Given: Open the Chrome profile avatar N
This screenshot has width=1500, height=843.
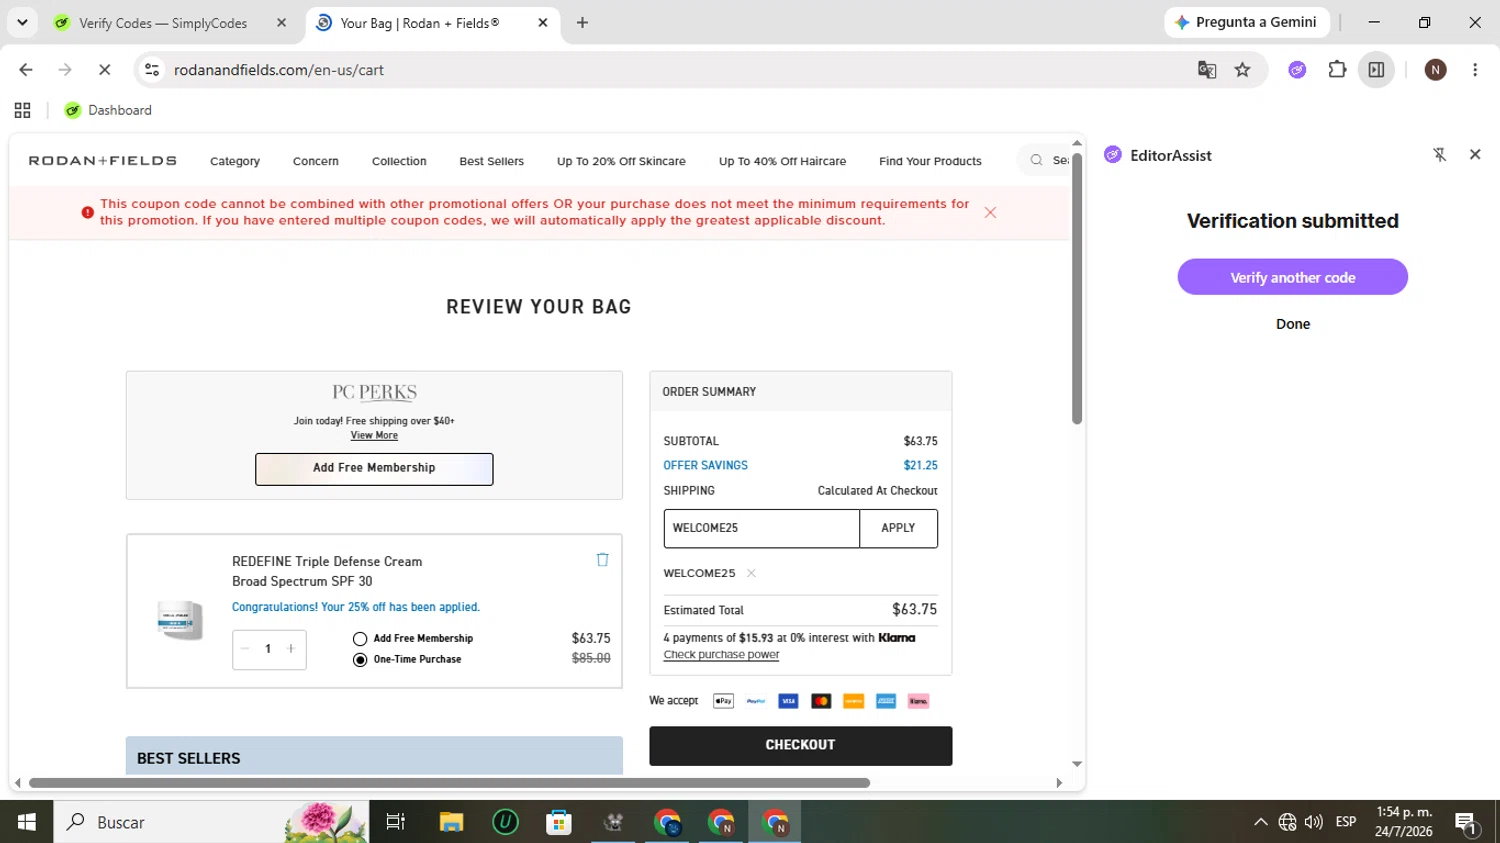Looking at the screenshot, I should pyautogui.click(x=1435, y=70).
